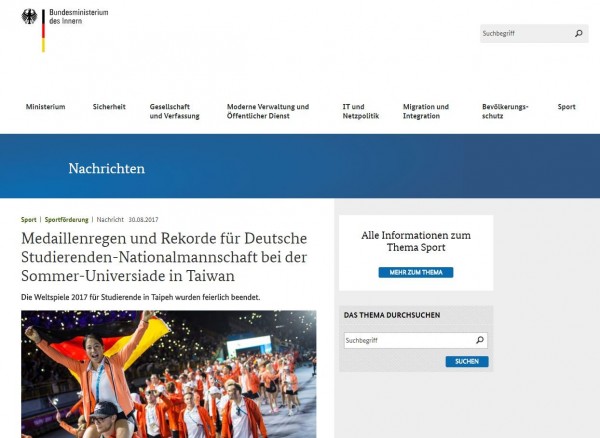Open IT und Netzpolitik menu
This screenshot has height=438, width=600.
click(360, 111)
